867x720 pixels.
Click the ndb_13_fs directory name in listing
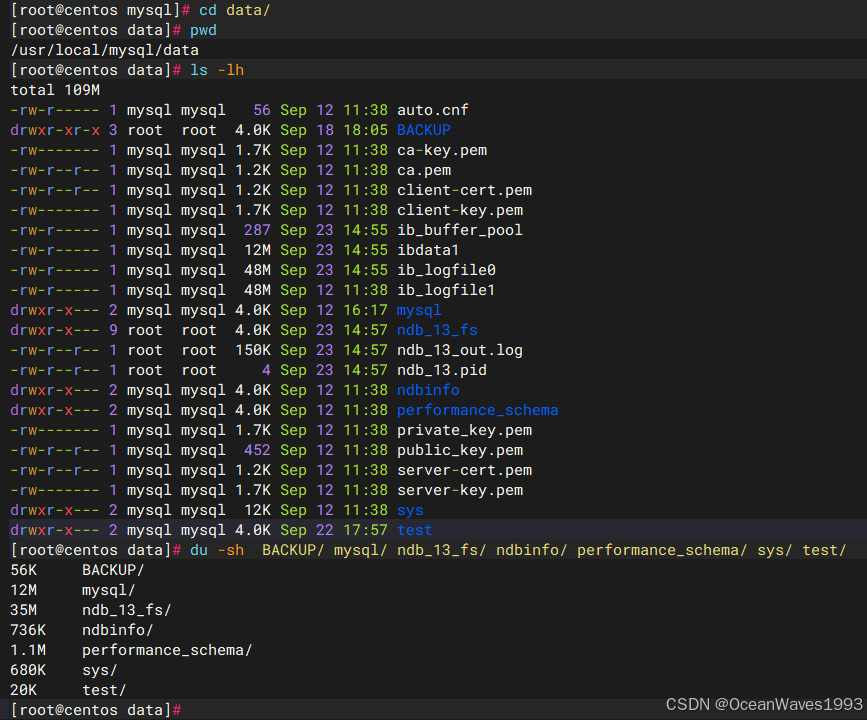click(x=437, y=330)
